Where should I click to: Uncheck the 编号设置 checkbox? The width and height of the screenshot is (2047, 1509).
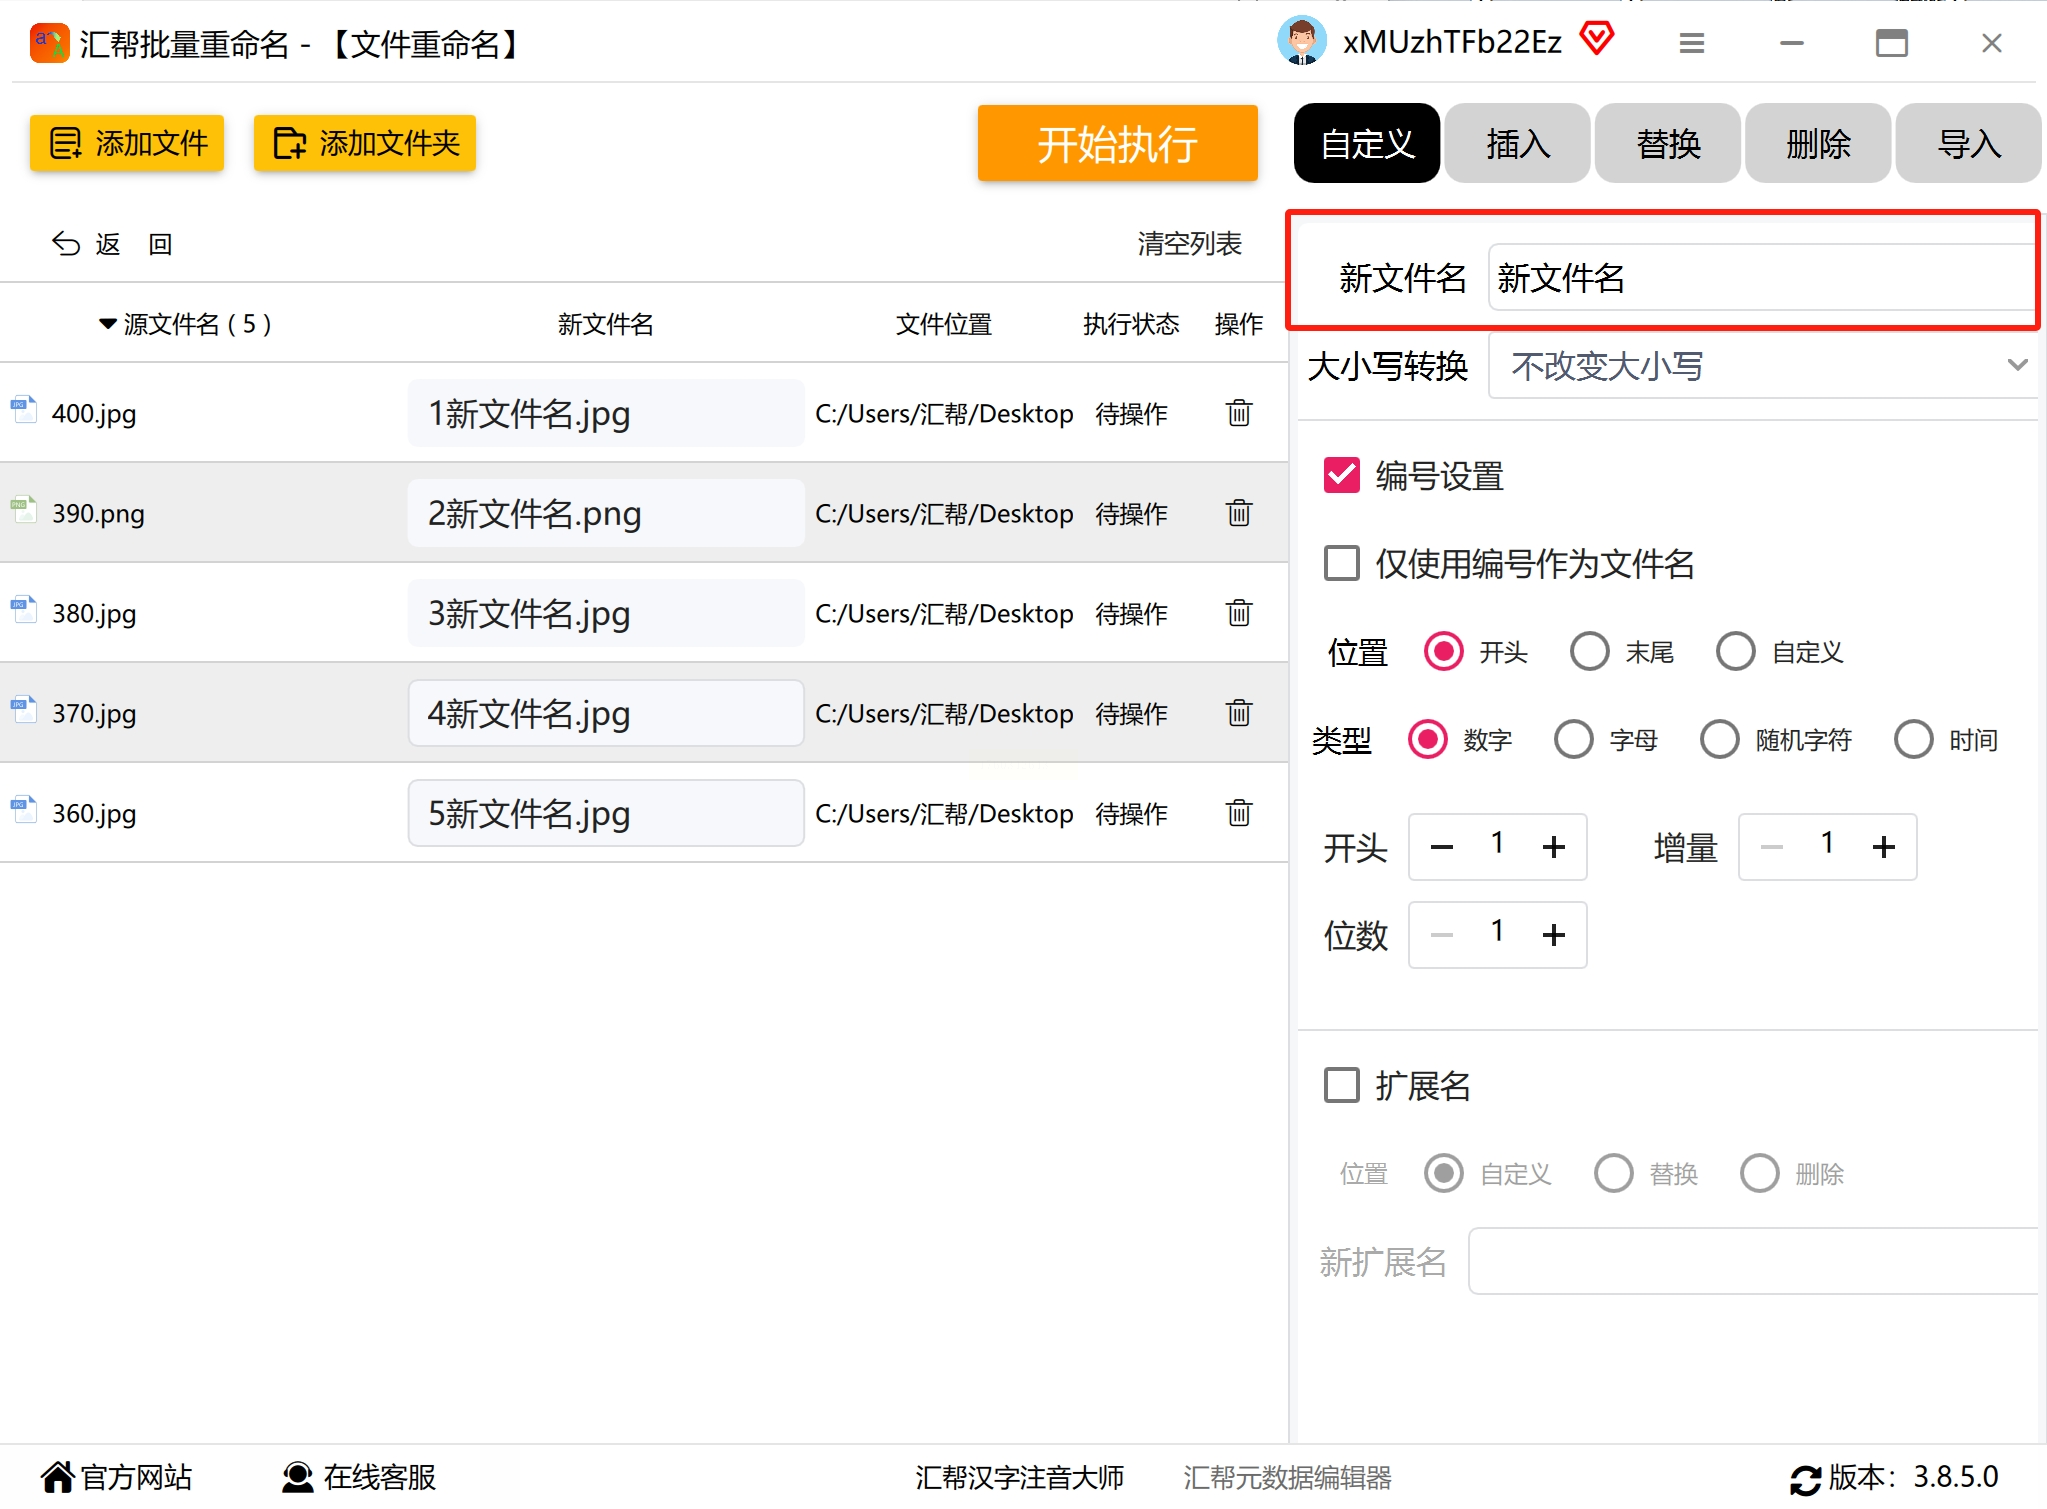click(1341, 476)
